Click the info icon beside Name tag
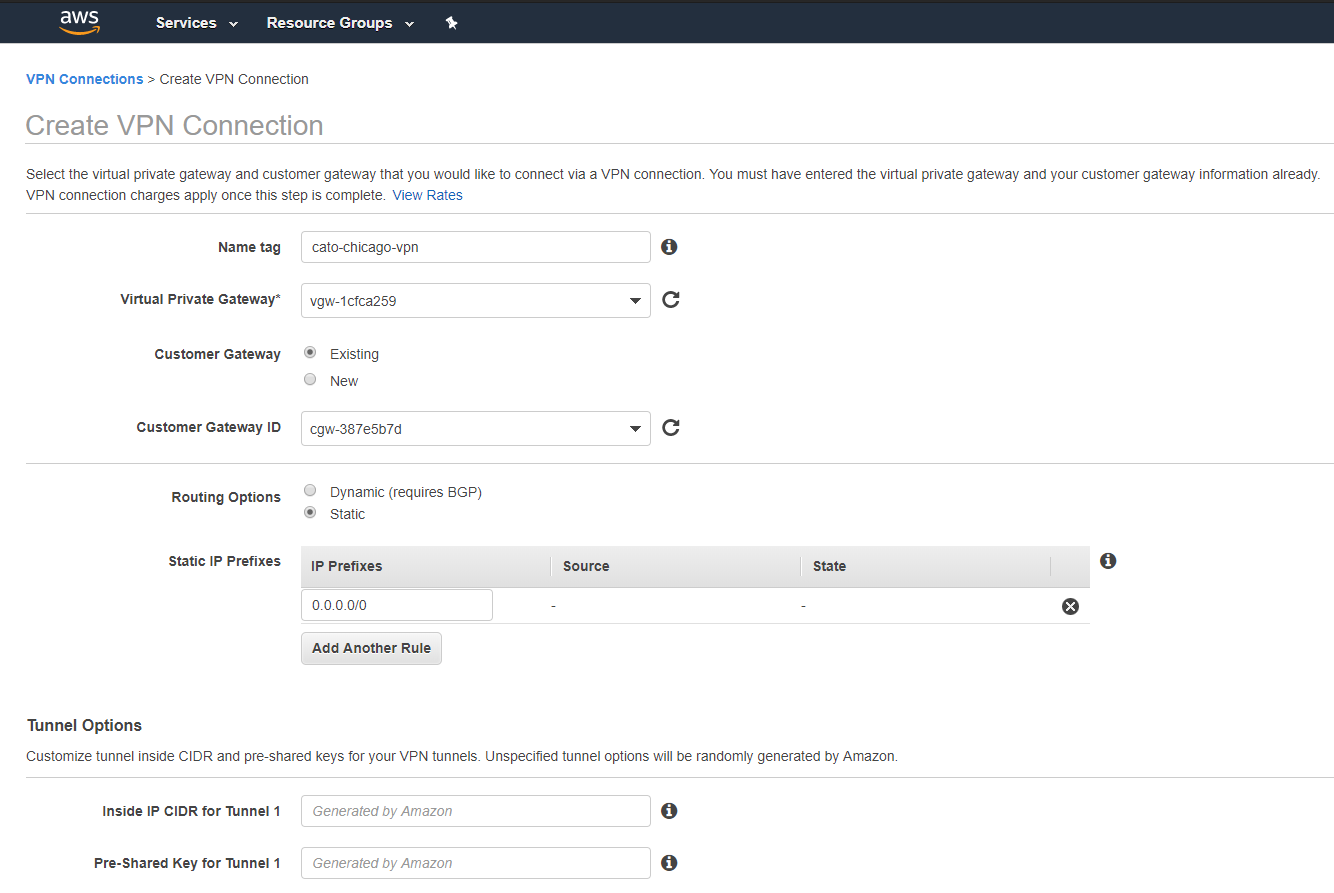Viewport: 1334px width, 893px height. (x=669, y=247)
